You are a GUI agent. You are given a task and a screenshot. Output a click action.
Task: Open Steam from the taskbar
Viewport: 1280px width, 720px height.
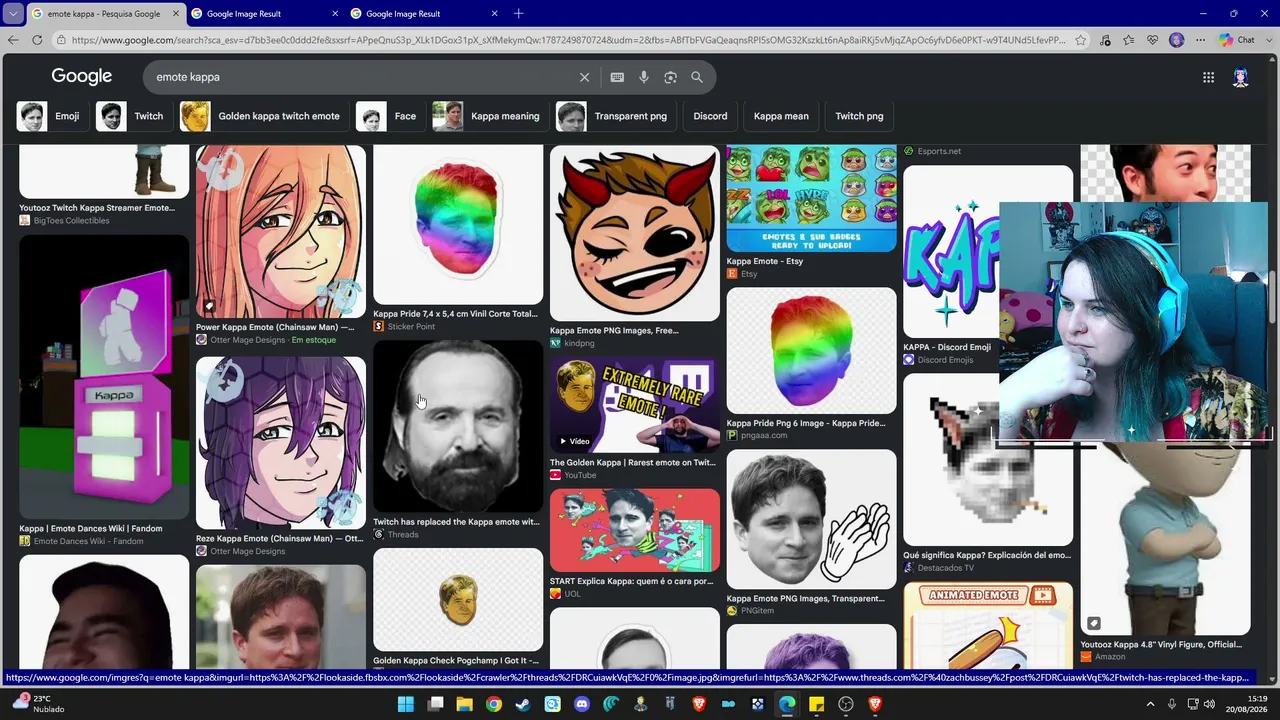[523, 704]
